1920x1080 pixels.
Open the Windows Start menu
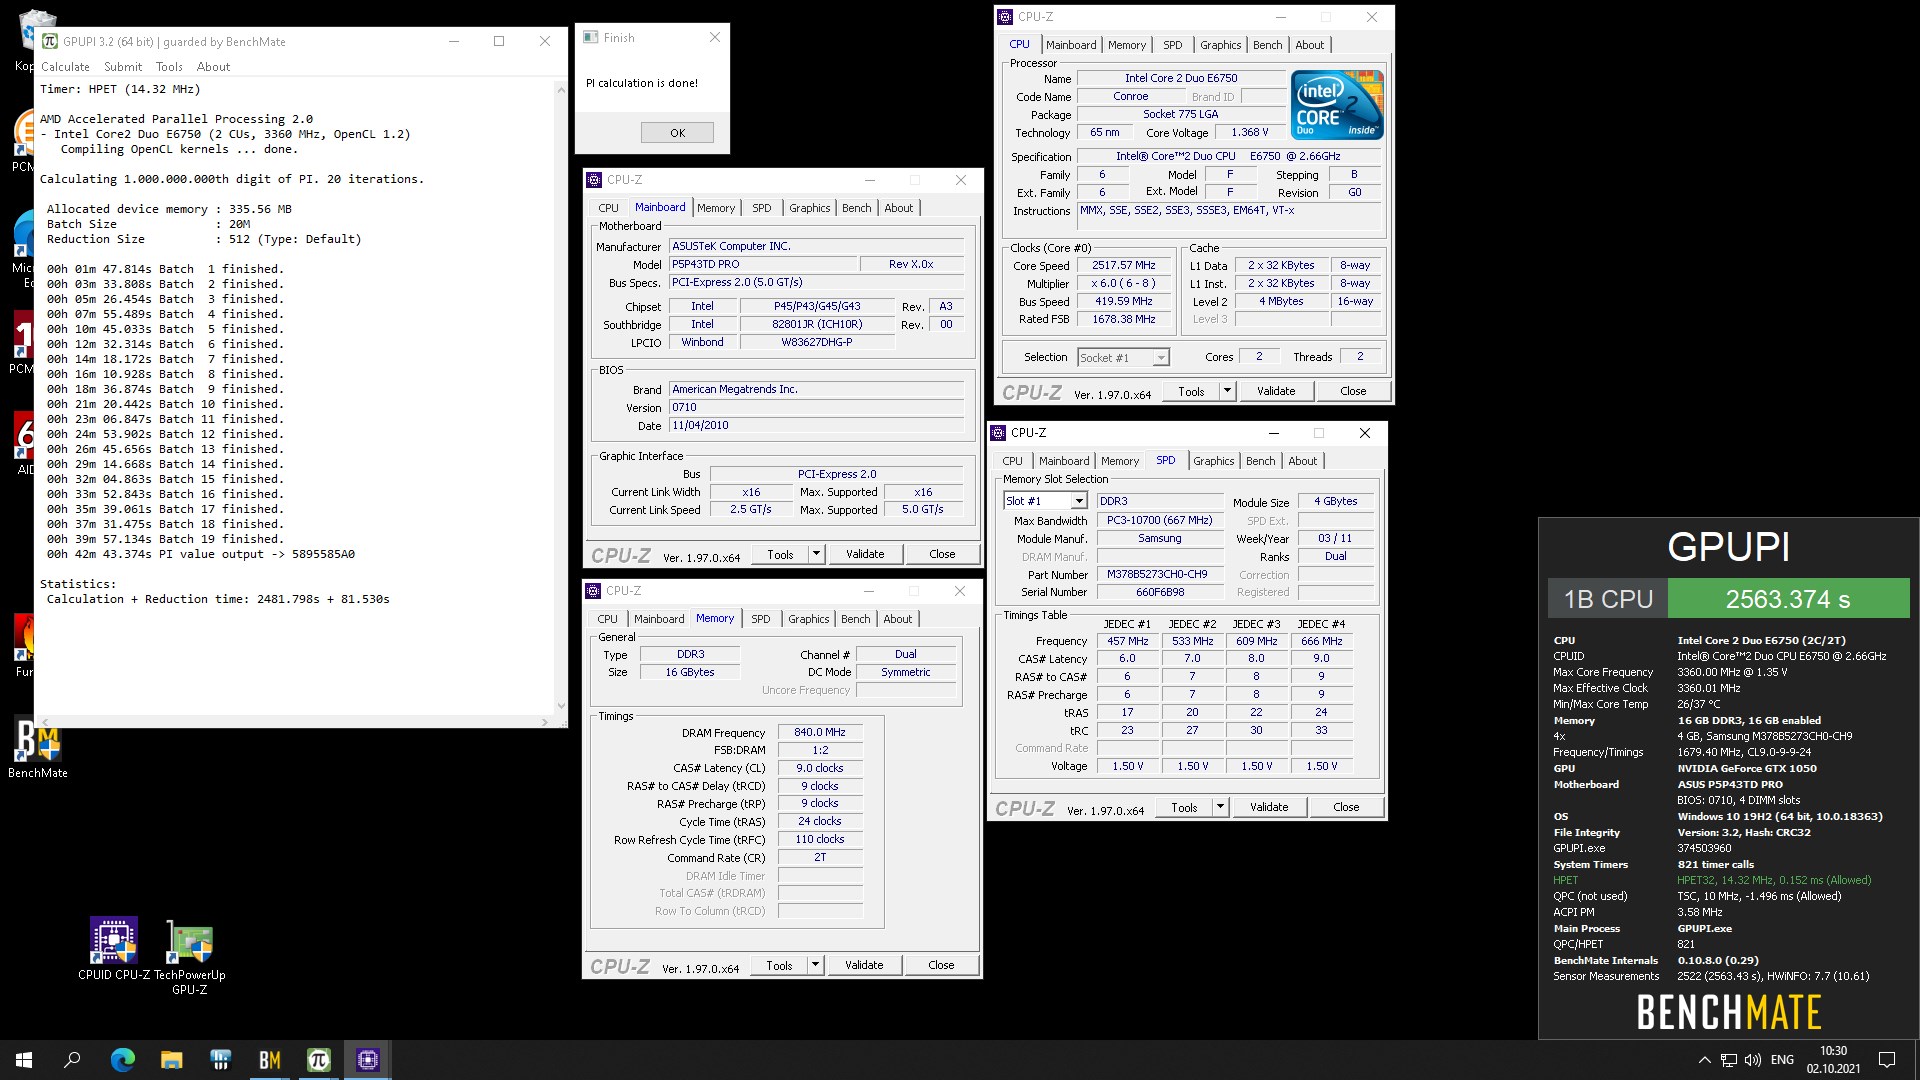[x=24, y=1060]
